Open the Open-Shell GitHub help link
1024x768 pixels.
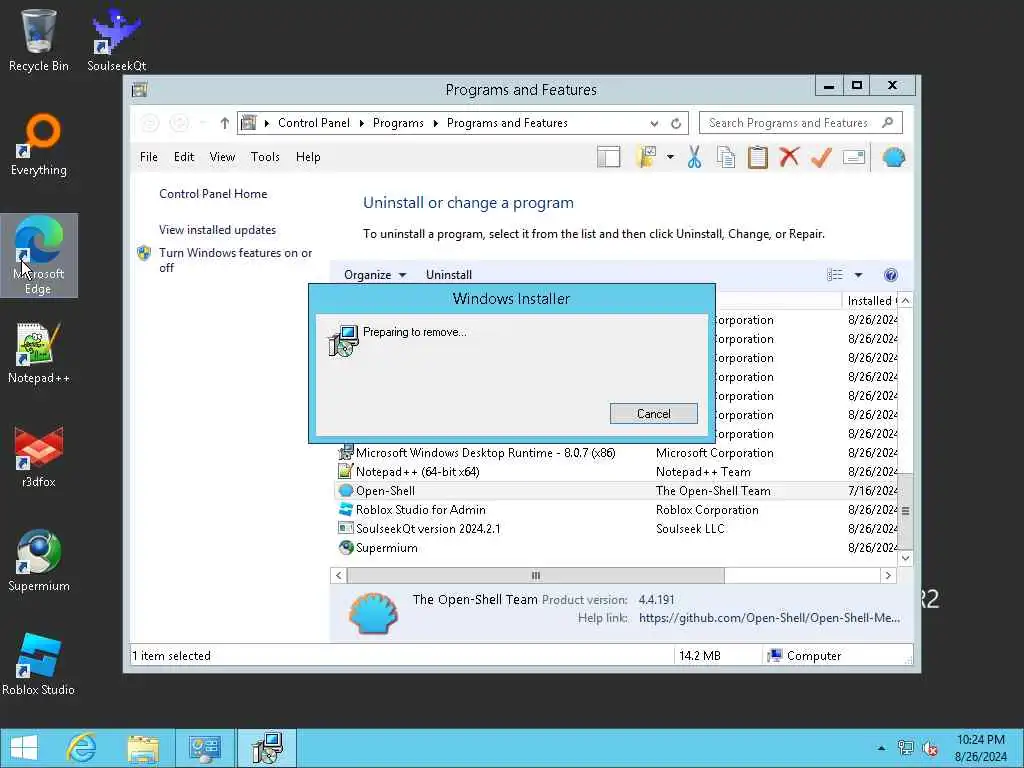pos(769,618)
